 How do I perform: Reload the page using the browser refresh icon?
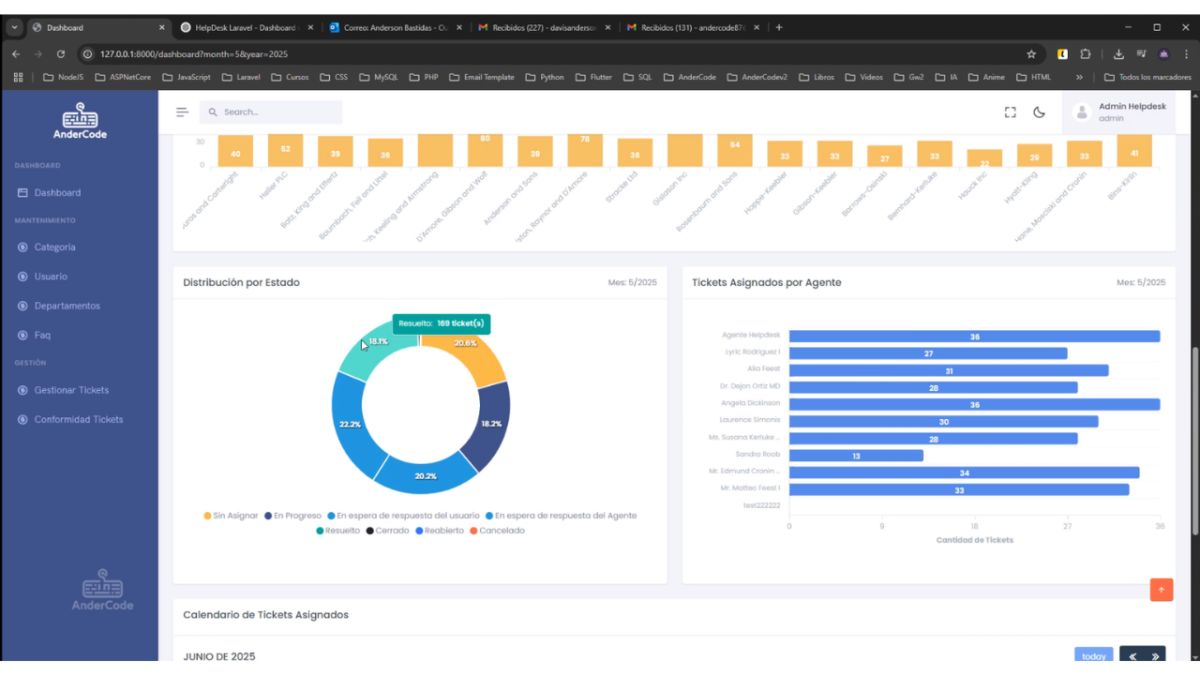pyautogui.click(x=61, y=54)
